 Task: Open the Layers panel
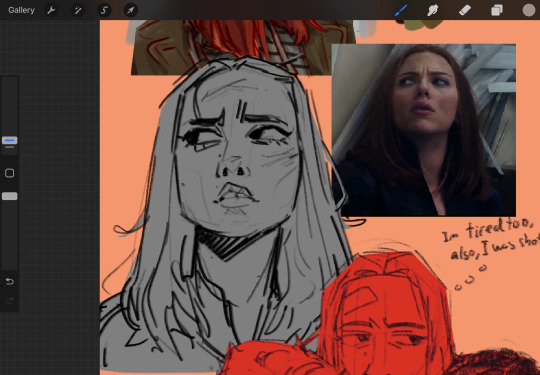[497, 10]
